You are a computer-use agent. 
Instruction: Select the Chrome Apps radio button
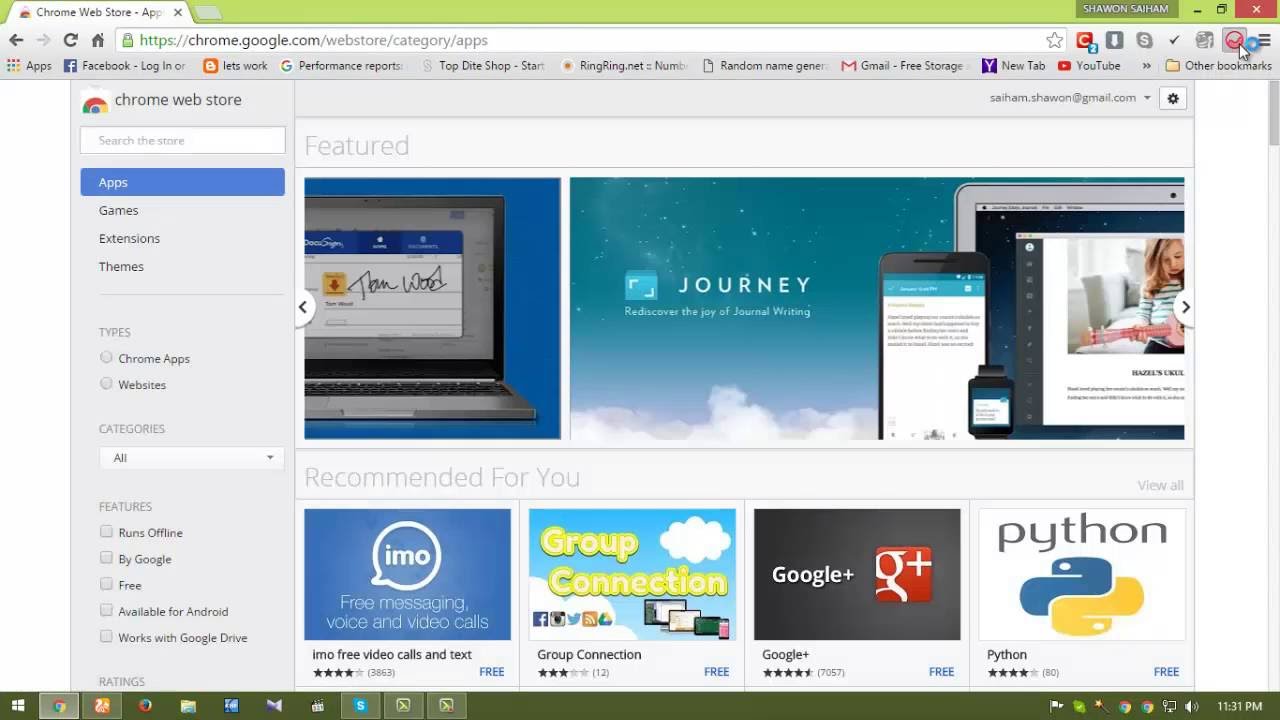tap(106, 358)
